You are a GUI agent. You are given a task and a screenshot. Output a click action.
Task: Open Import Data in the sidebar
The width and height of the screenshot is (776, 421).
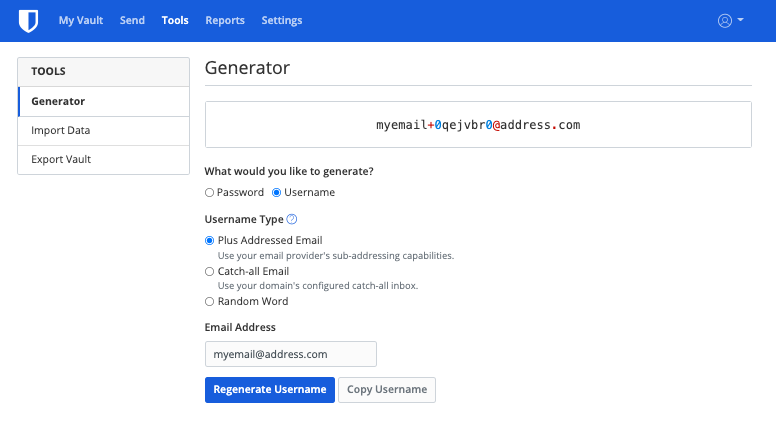point(104,131)
